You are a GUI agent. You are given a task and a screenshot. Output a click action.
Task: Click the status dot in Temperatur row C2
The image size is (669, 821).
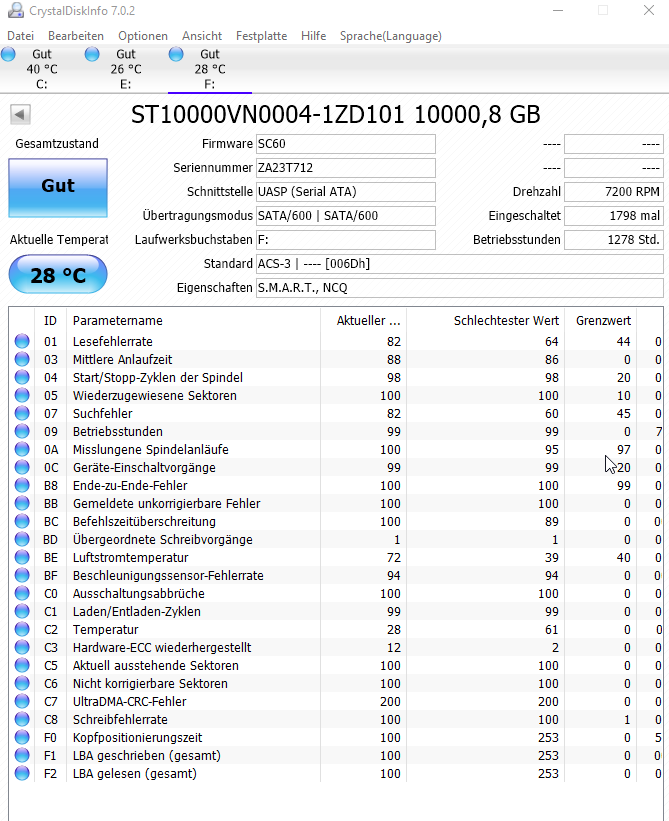pyautogui.click(x=22, y=629)
